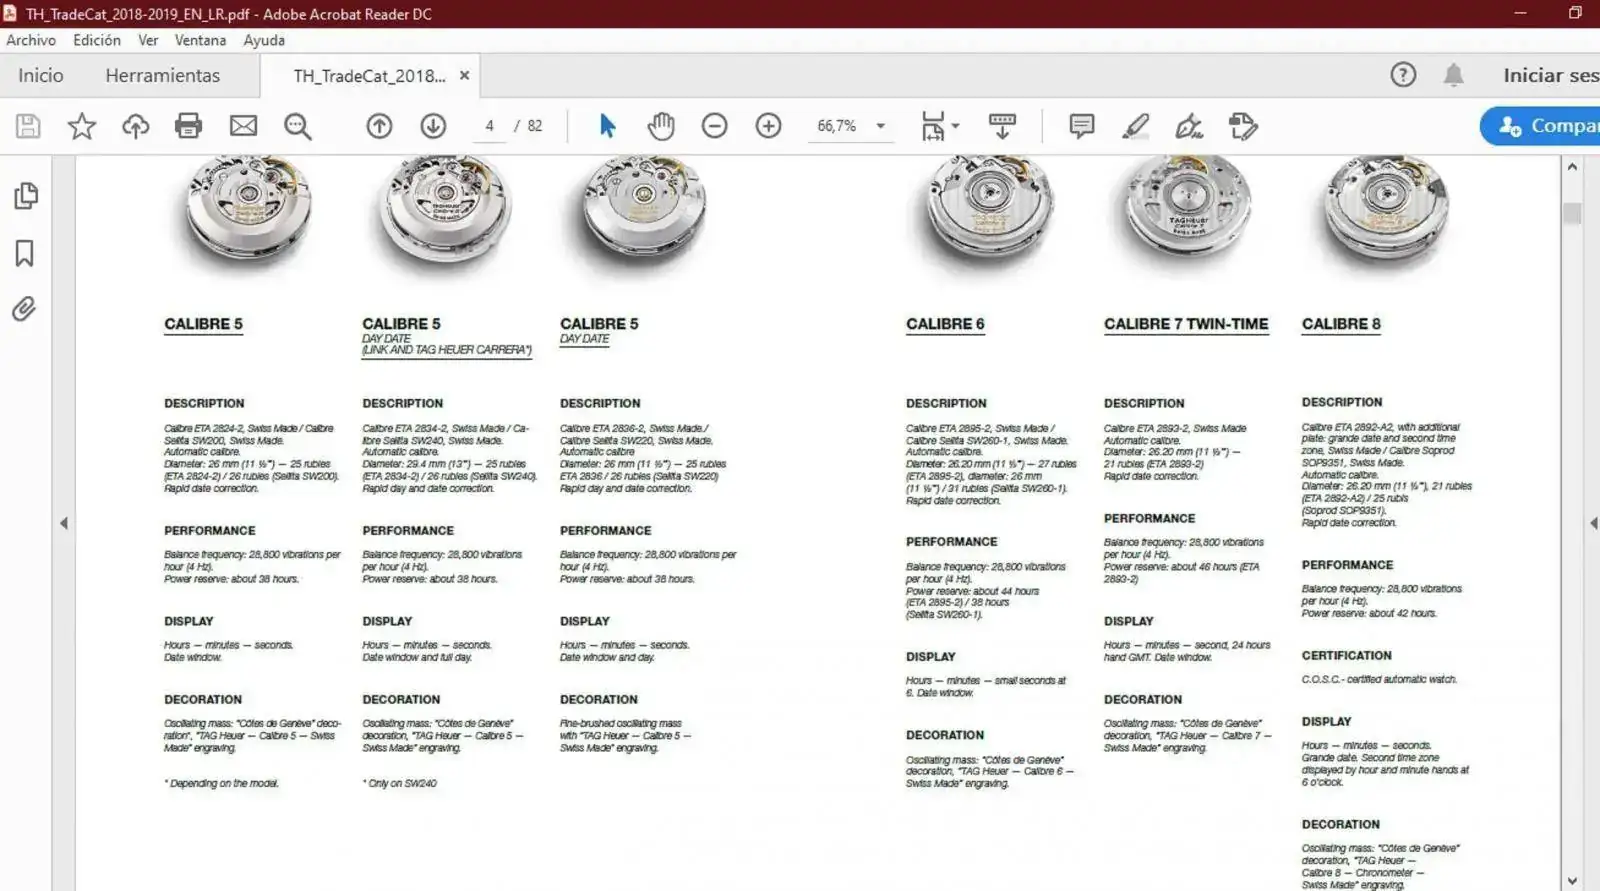Send file by email icon

point(243,126)
